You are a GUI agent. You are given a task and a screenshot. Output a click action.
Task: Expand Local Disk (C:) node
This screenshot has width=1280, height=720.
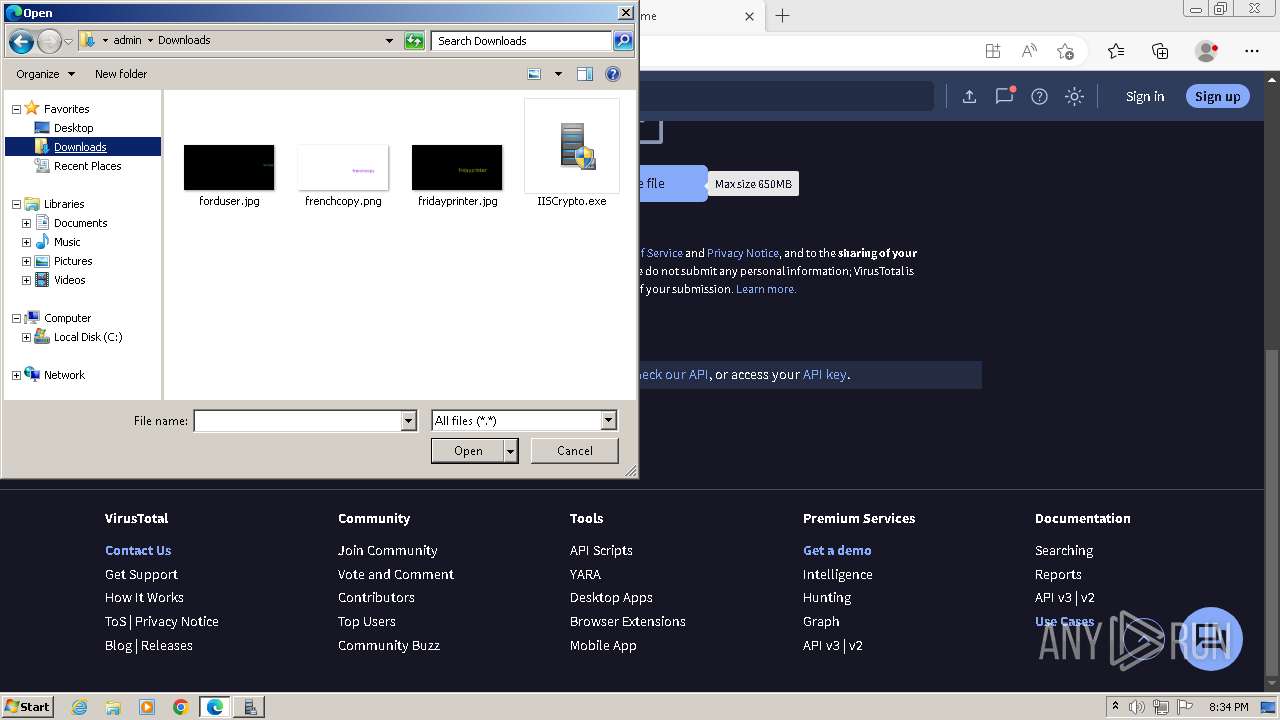click(26, 337)
